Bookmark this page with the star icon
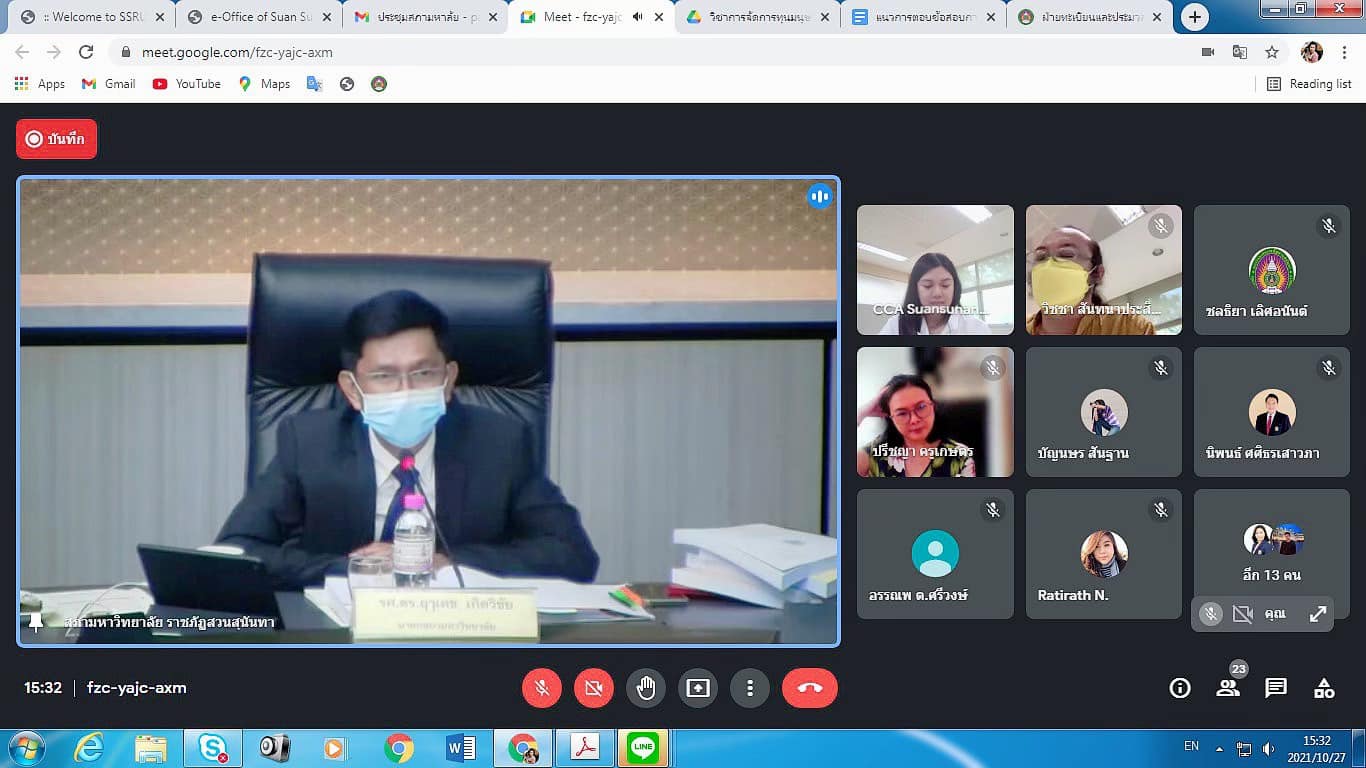Viewport: 1366px width, 768px height. click(x=1272, y=52)
